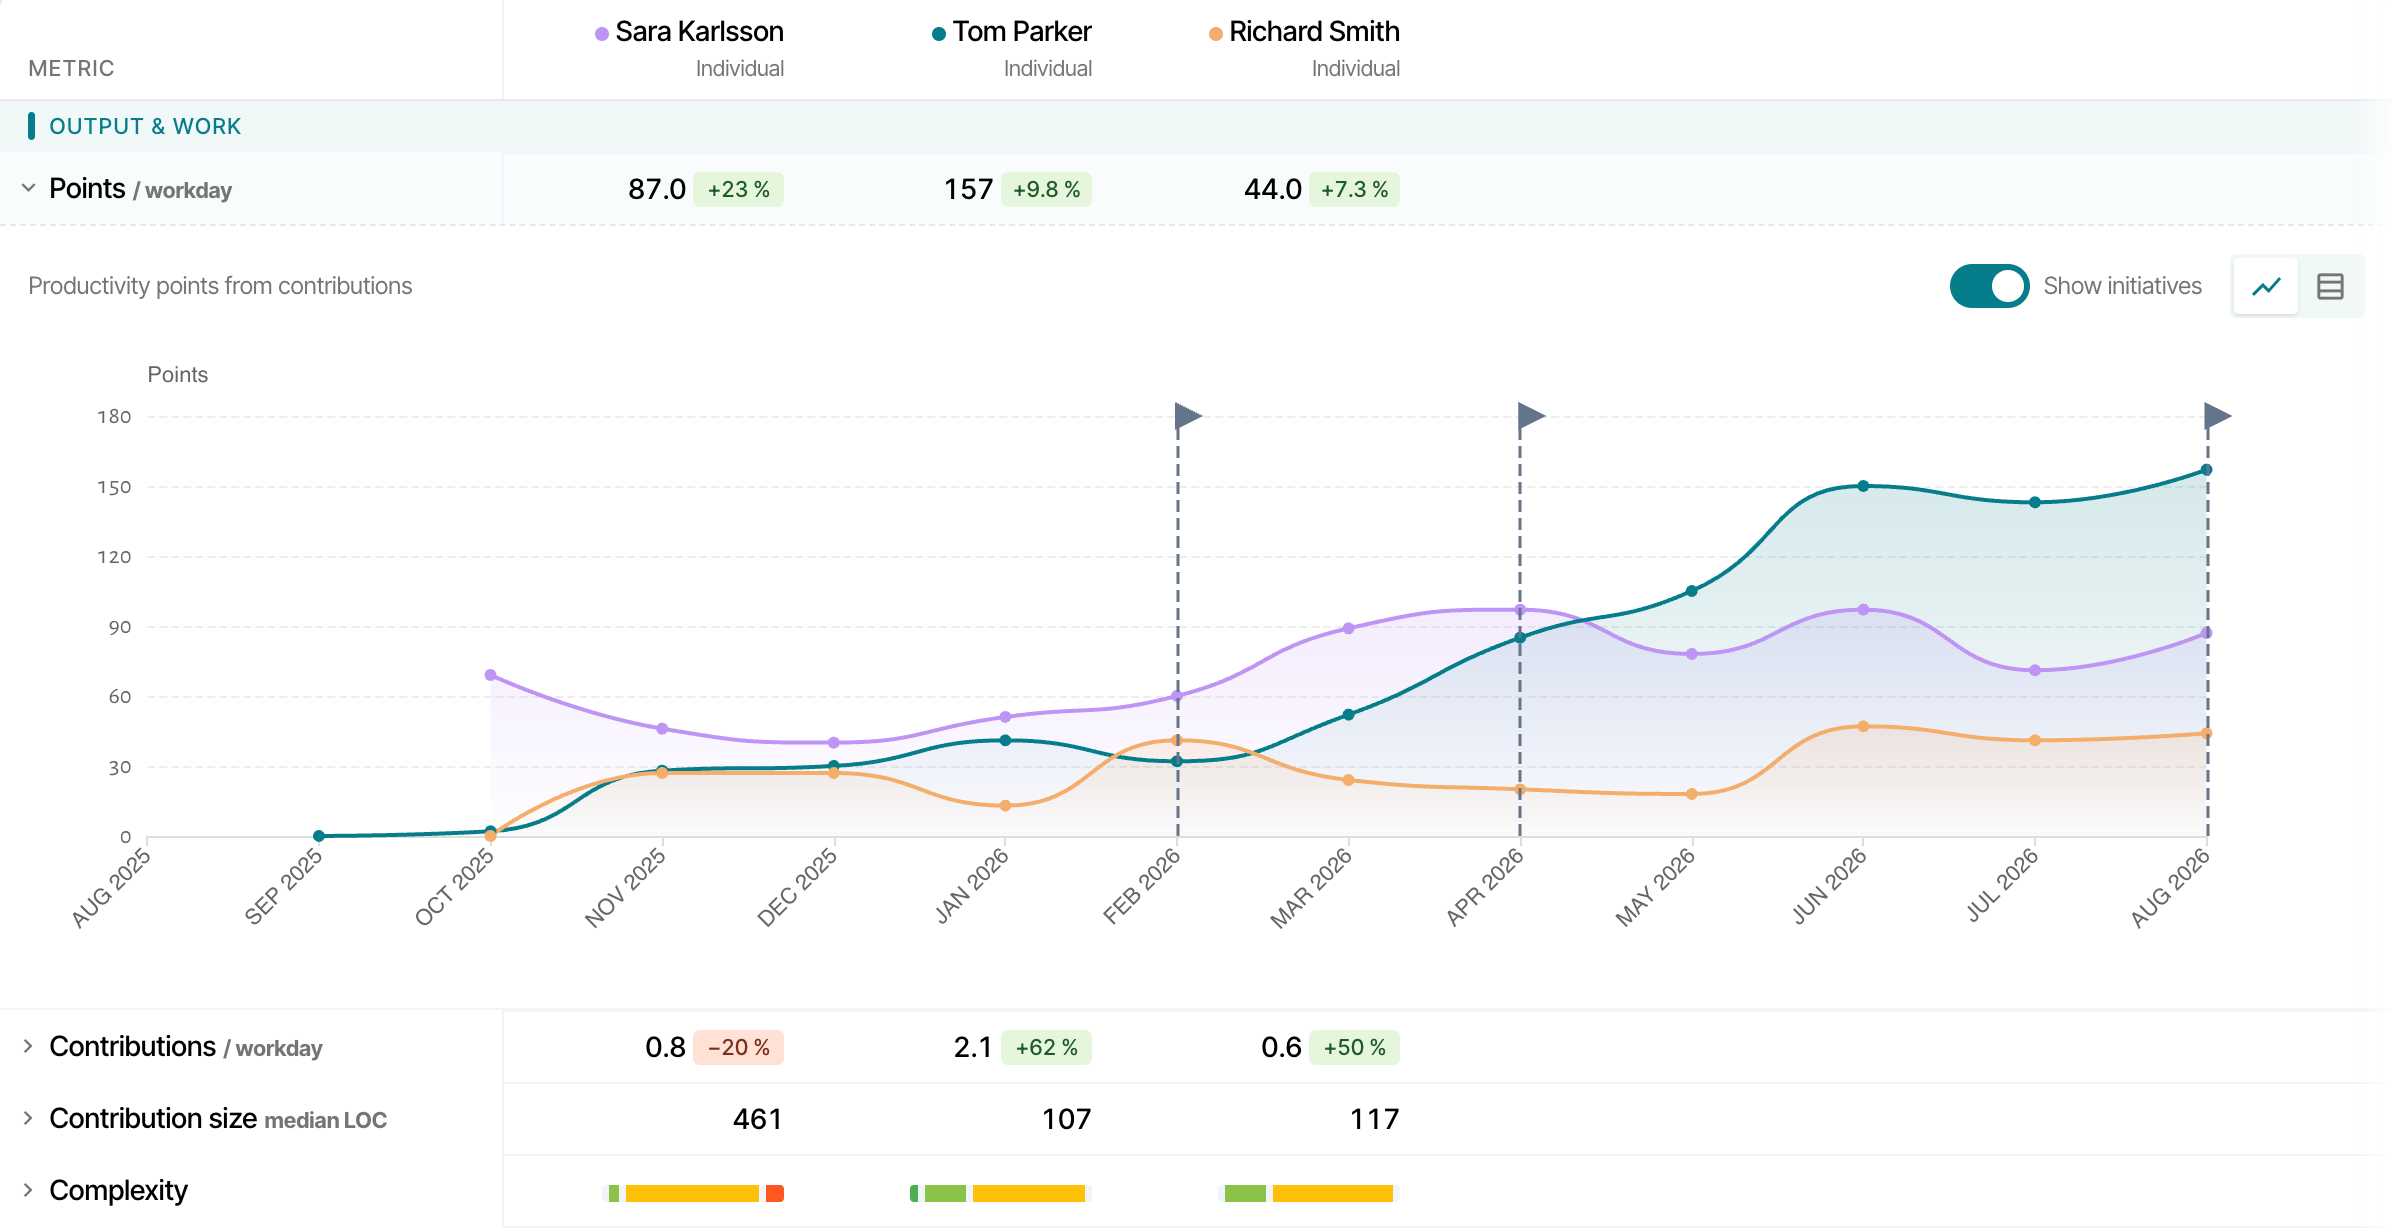2392x1228 pixels.
Task: Click Tom Parker's +9.8 % badge
Action: click(1046, 189)
